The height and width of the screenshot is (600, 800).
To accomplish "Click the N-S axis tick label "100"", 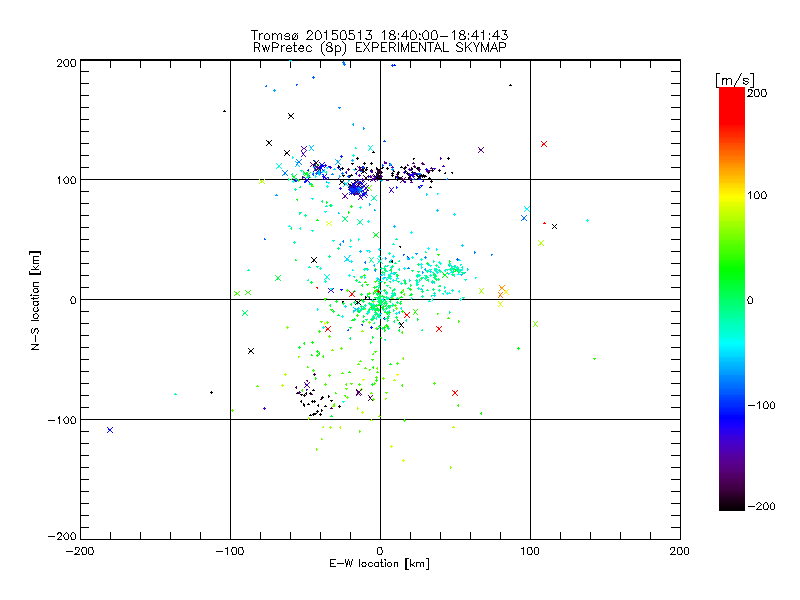I will (x=66, y=180).
